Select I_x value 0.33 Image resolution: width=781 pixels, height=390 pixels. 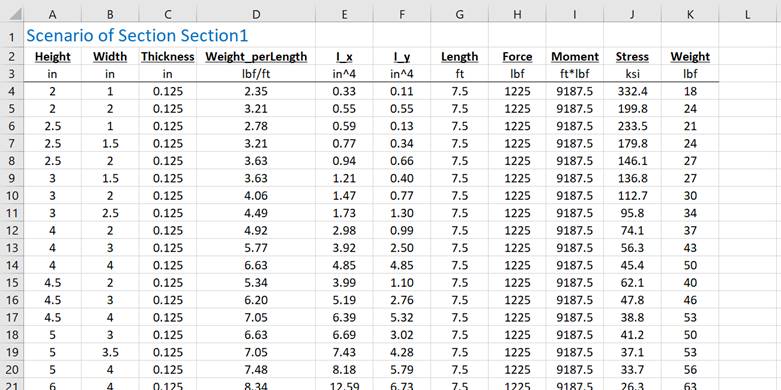(x=344, y=92)
